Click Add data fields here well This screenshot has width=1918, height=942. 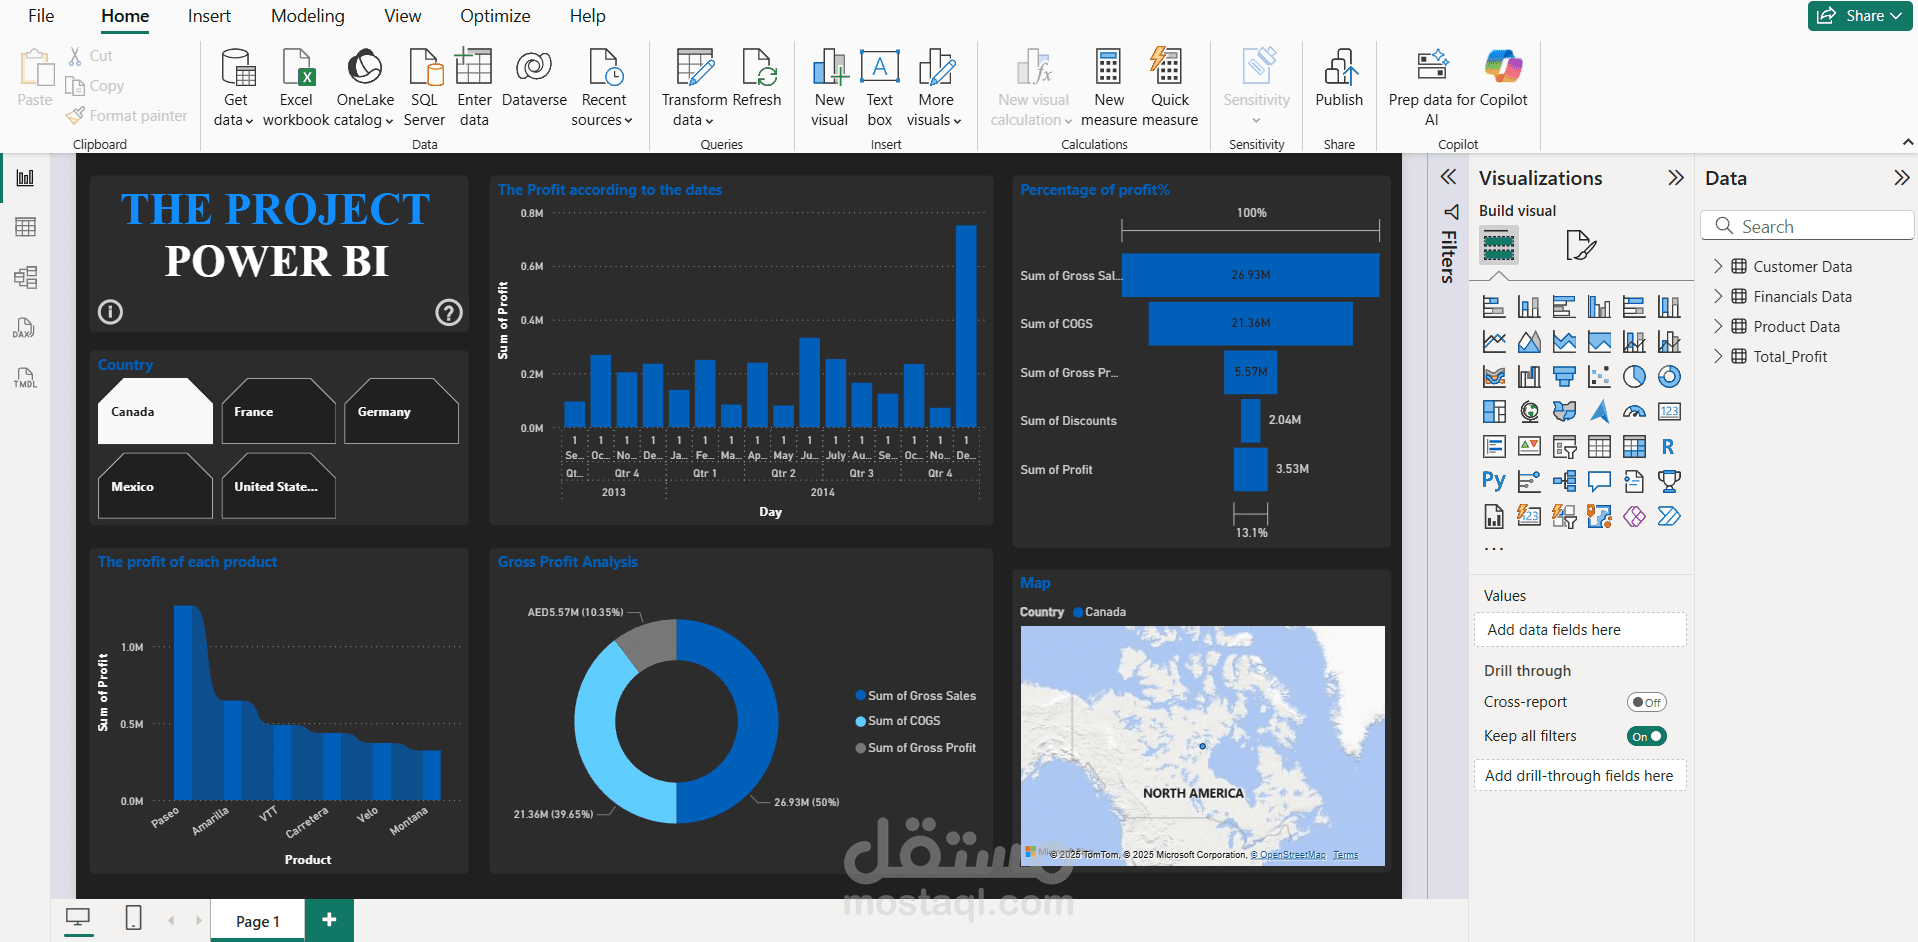[x=1580, y=630]
